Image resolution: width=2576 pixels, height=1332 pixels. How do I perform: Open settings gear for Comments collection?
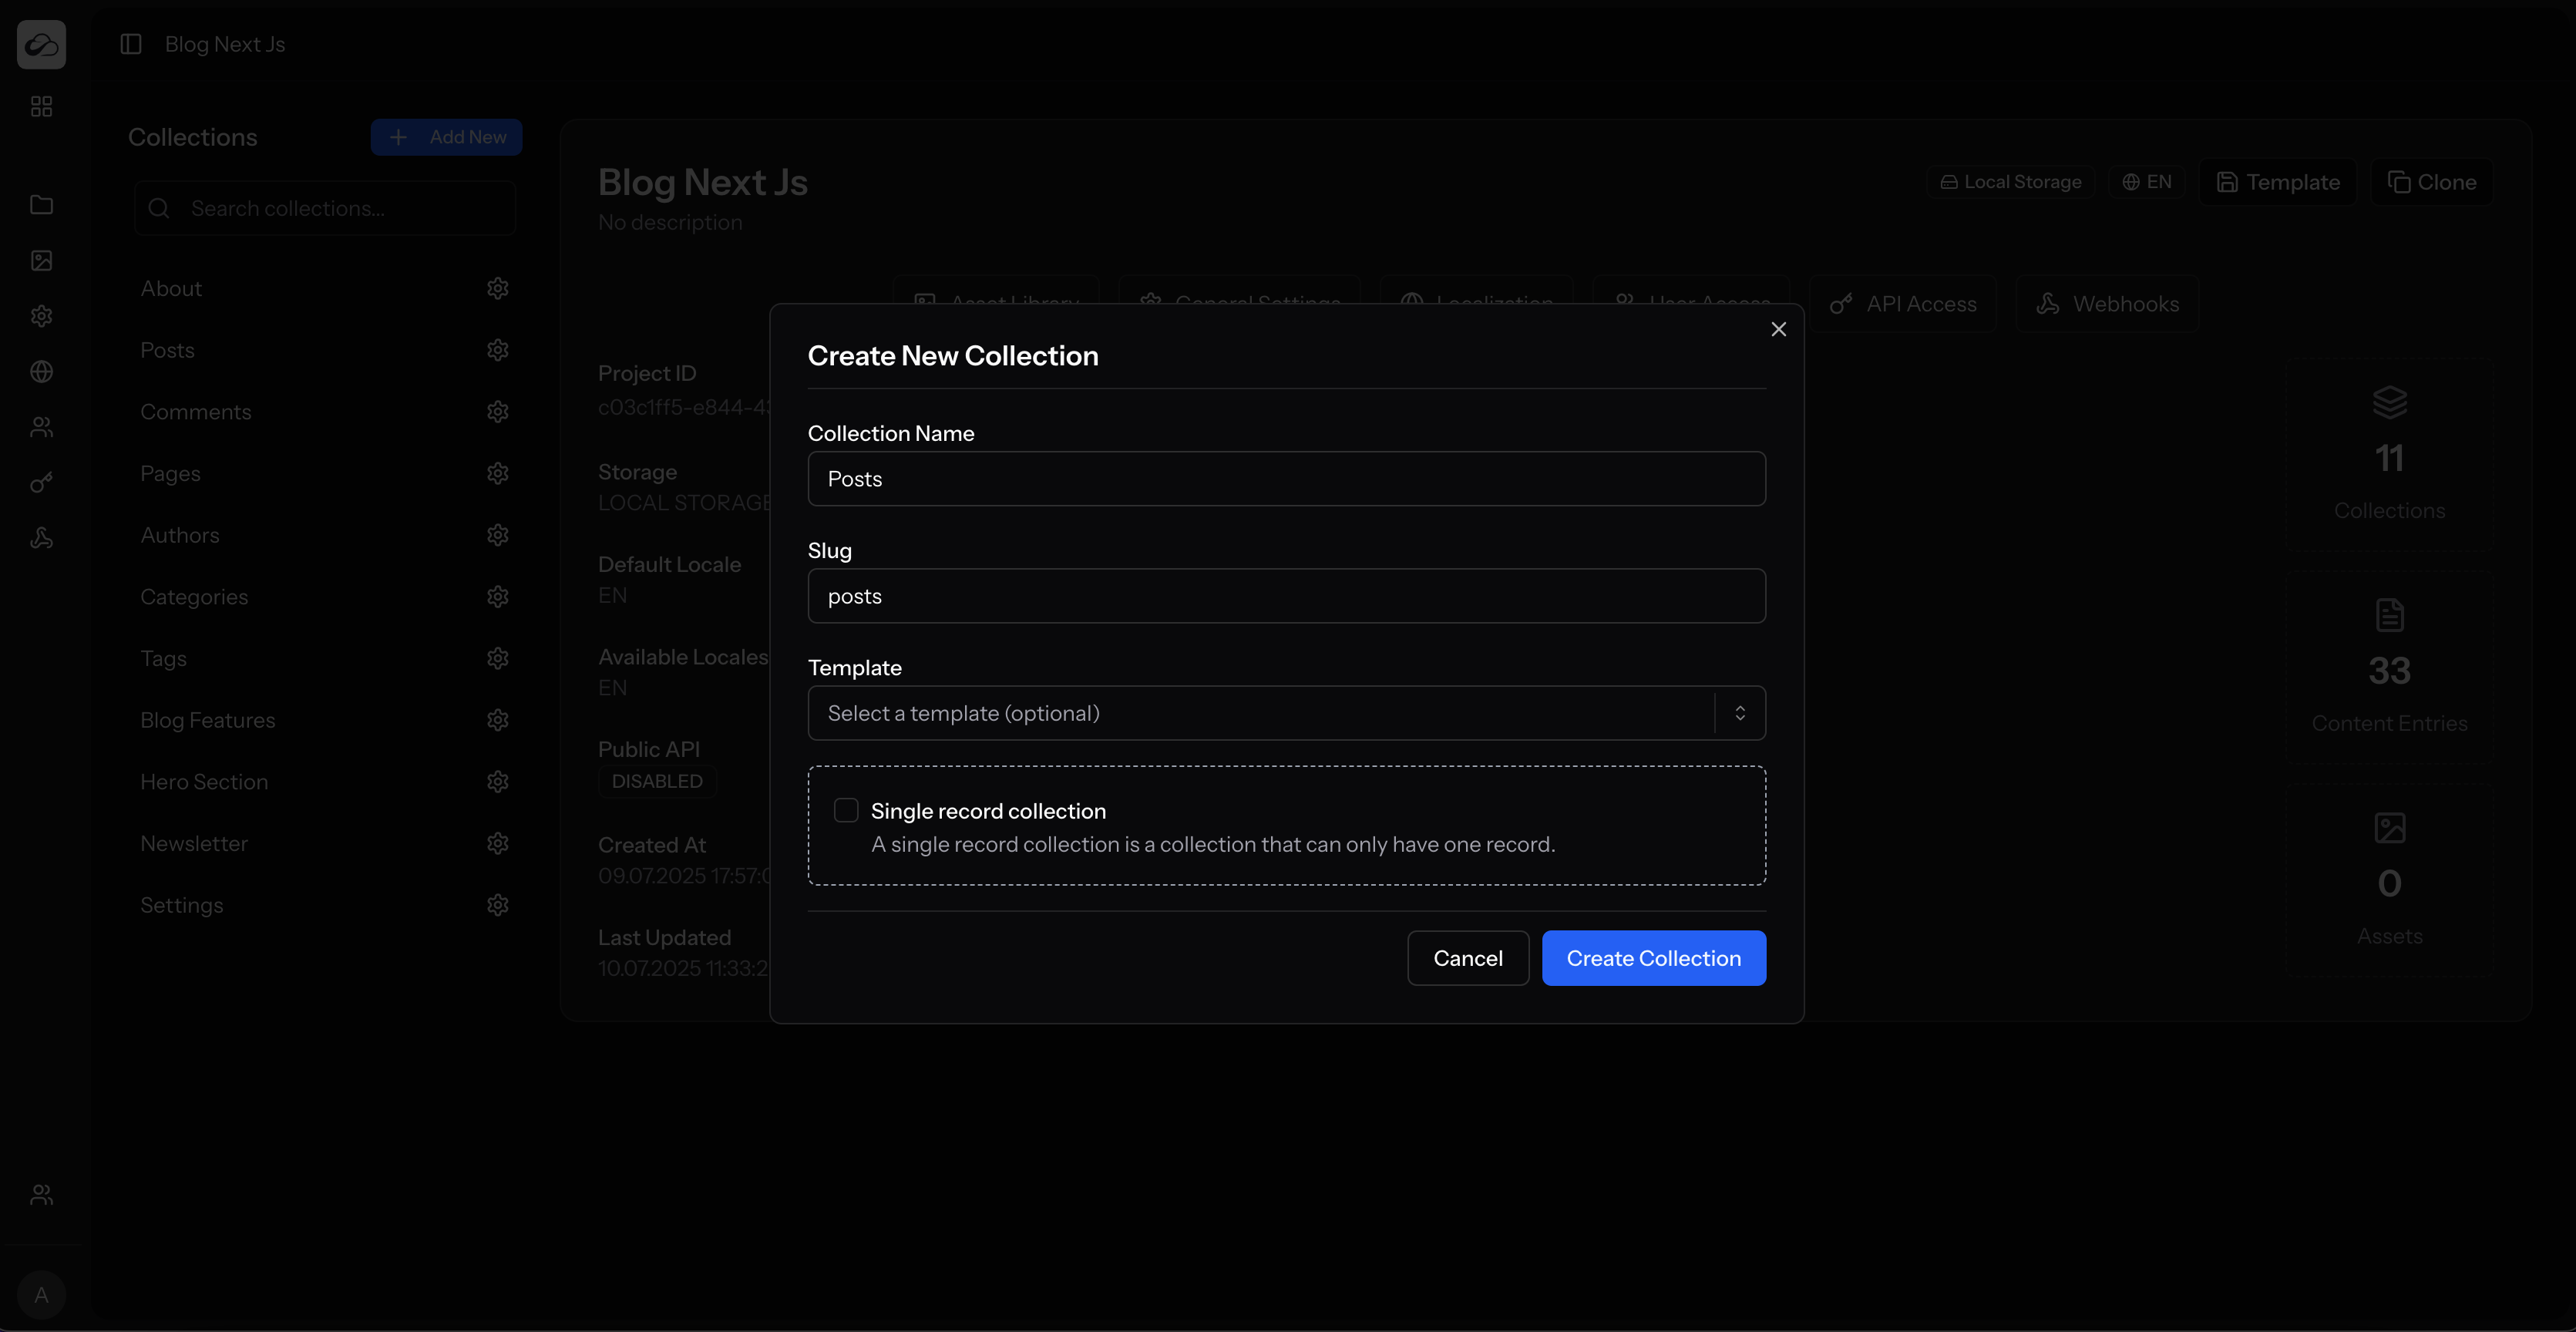point(498,412)
